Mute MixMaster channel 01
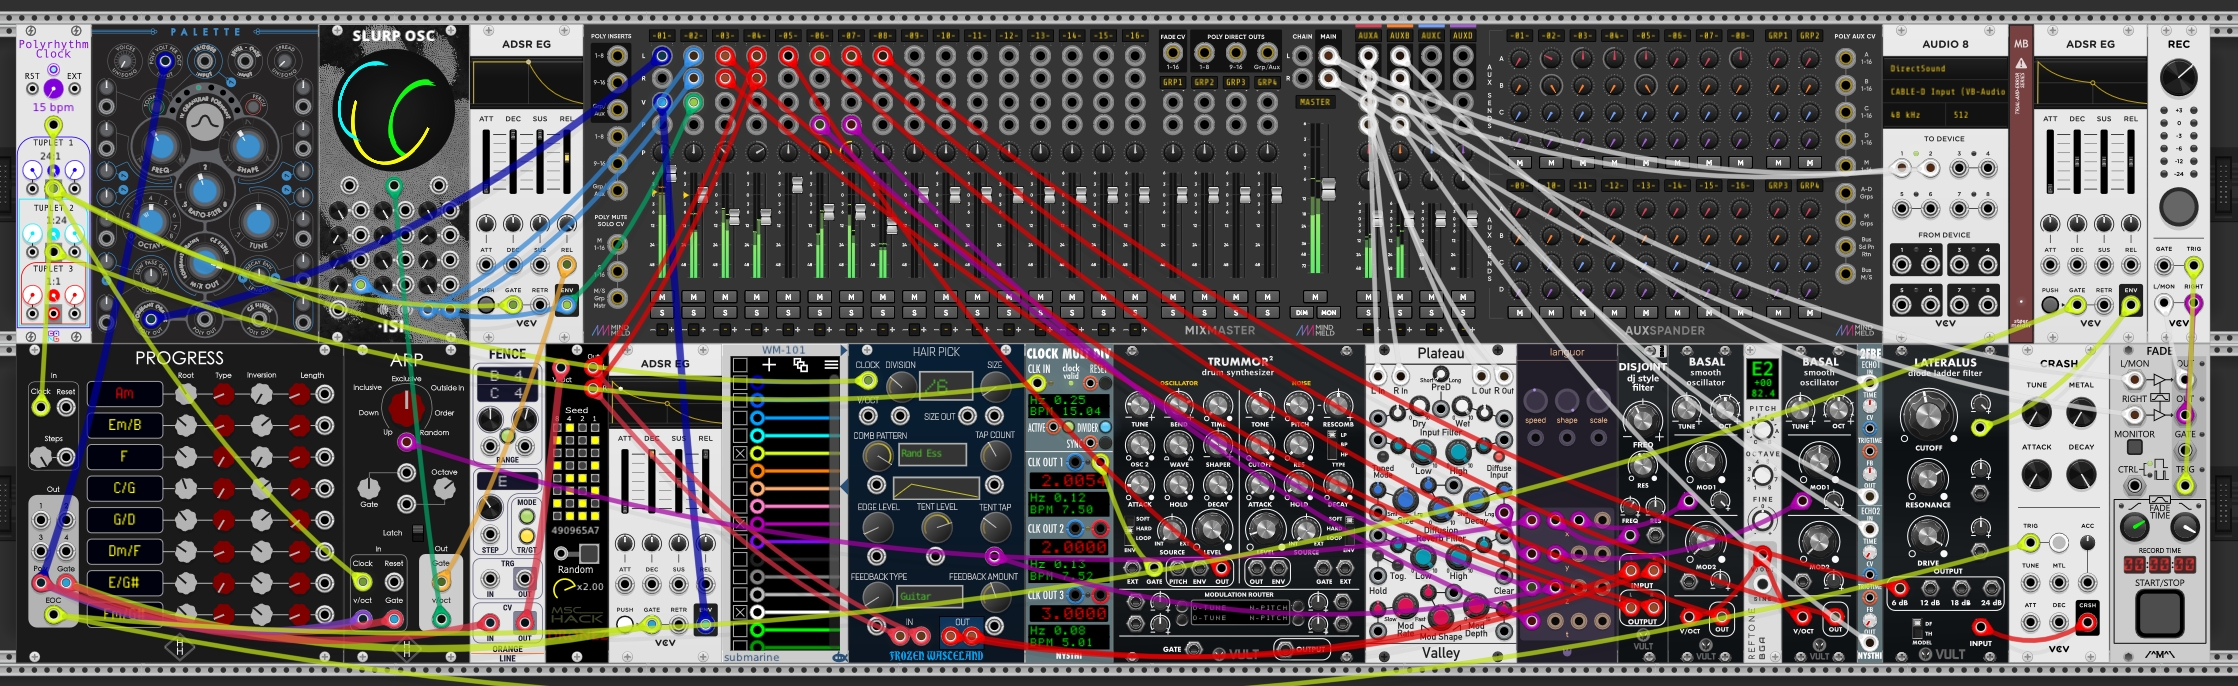Viewport: 2238px width, 686px height. (x=662, y=297)
